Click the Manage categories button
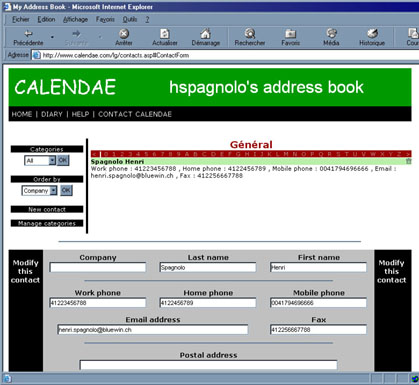 click(47, 223)
